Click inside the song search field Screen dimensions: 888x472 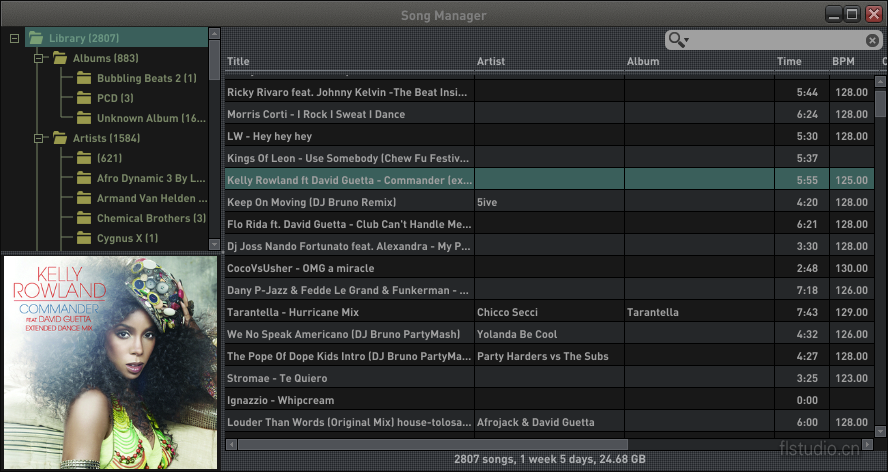(x=775, y=40)
